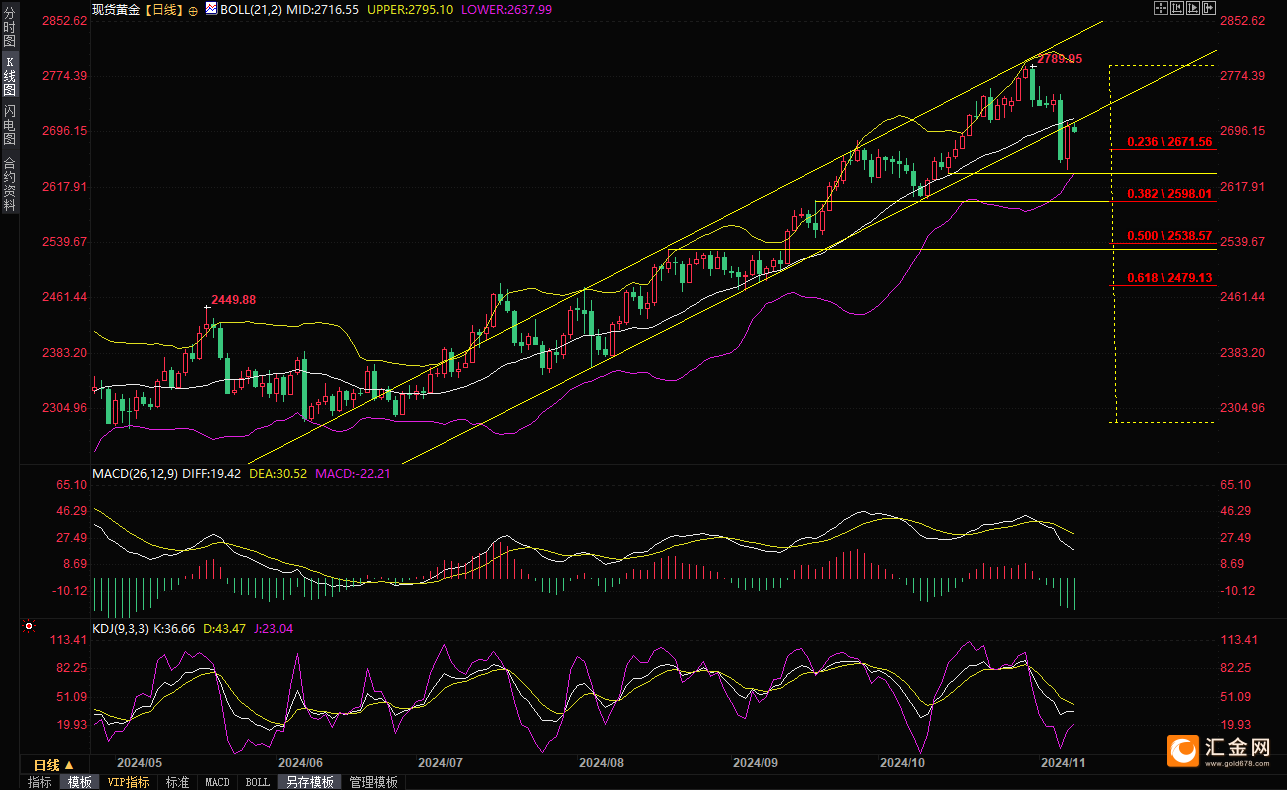This screenshot has width=1287, height=790.
Task: Click the D:43.47 value
Action: [x=225, y=628]
